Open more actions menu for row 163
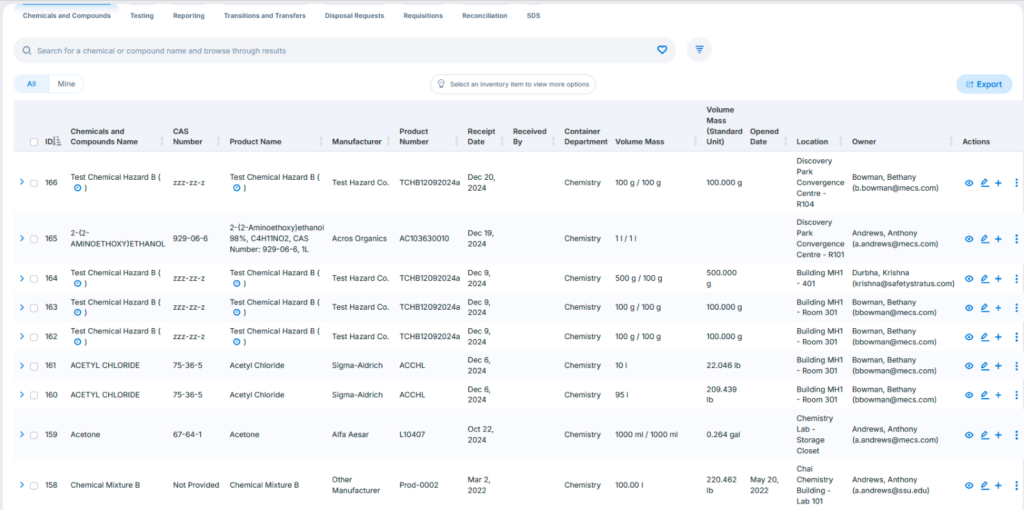The width and height of the screenshot is (1024, 510). click(x=1016, y=308)
